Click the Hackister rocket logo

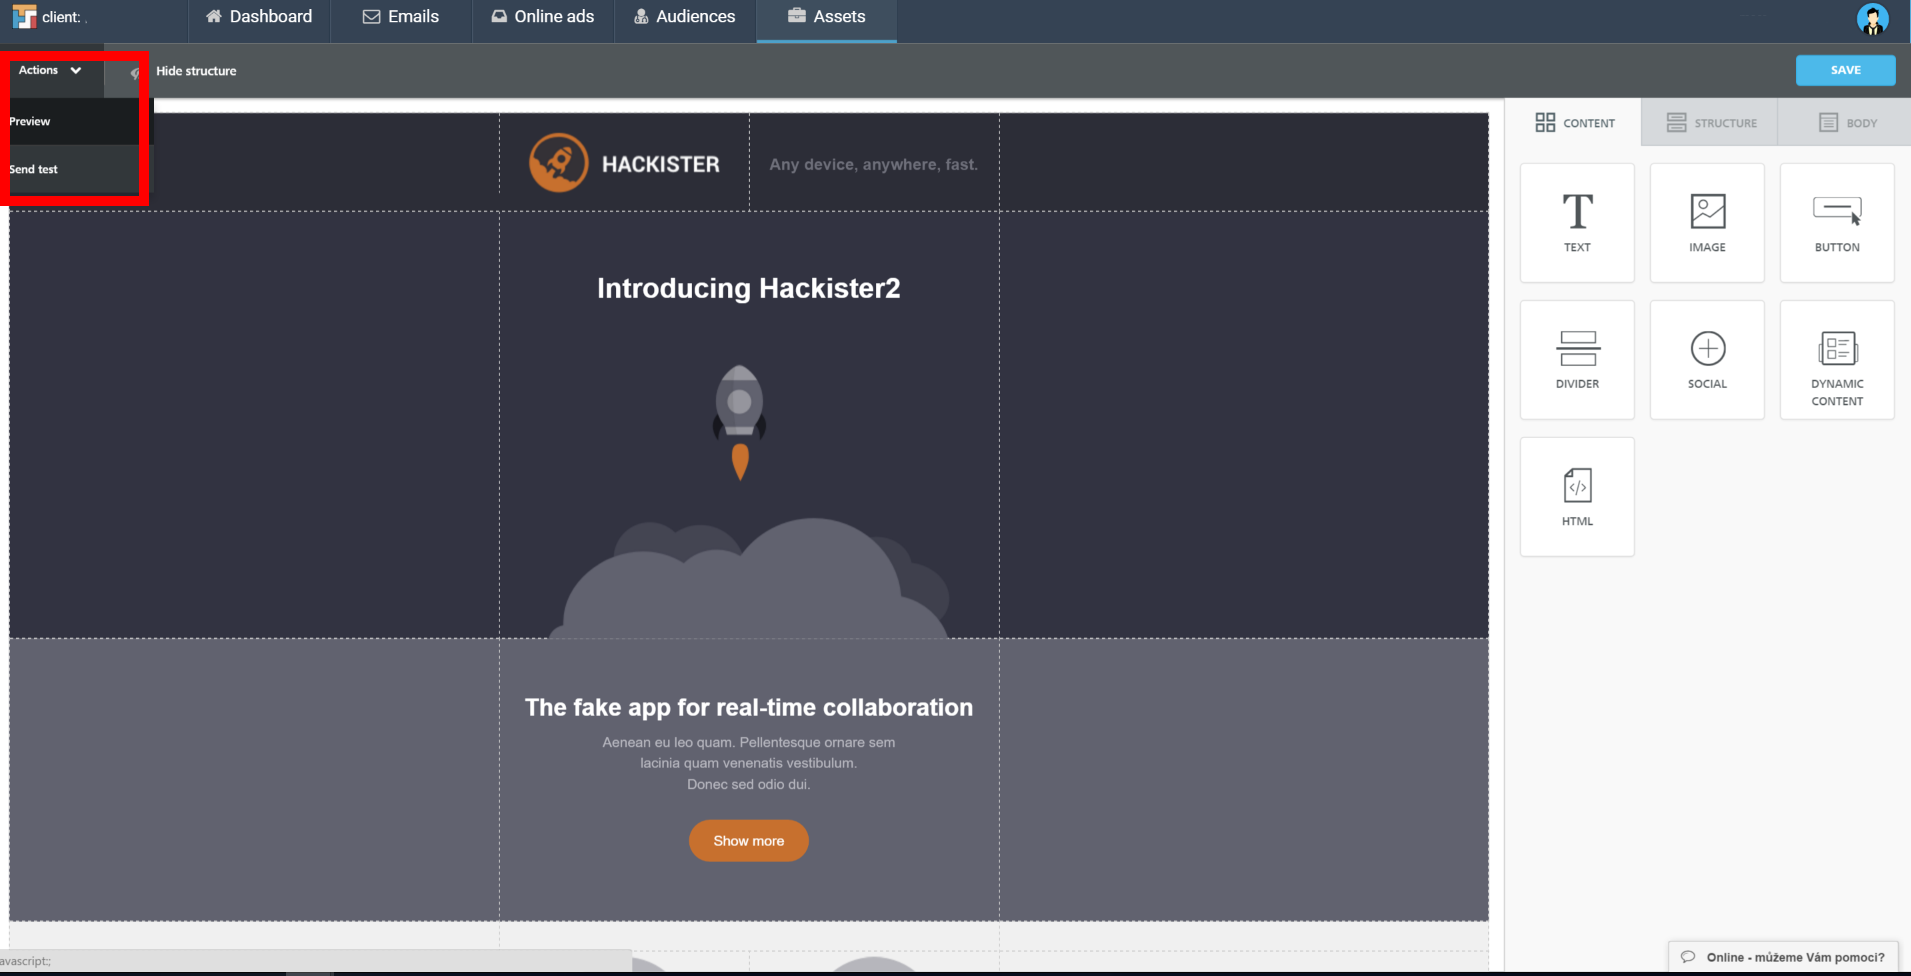[558, 163]
